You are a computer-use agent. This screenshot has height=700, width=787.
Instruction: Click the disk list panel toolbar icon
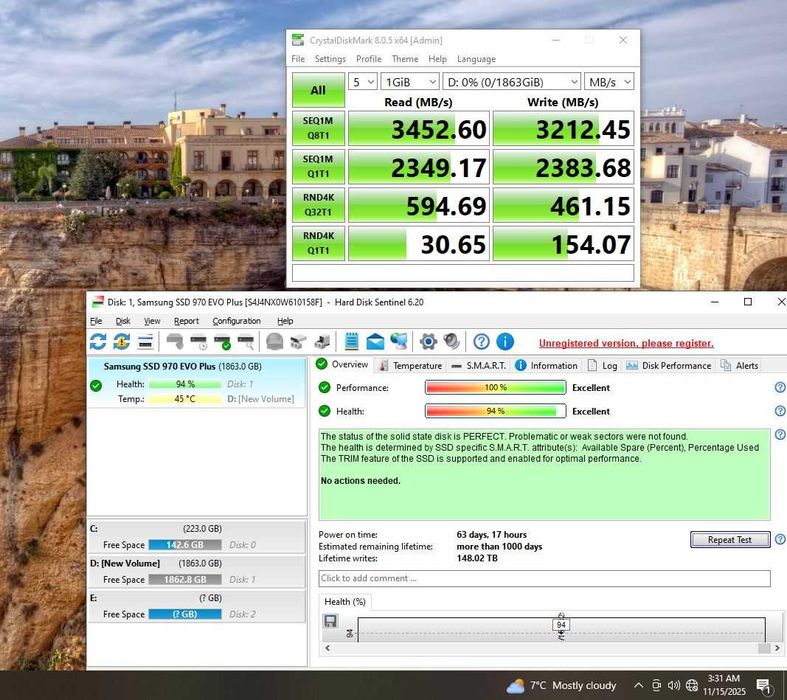pos(146,342)
